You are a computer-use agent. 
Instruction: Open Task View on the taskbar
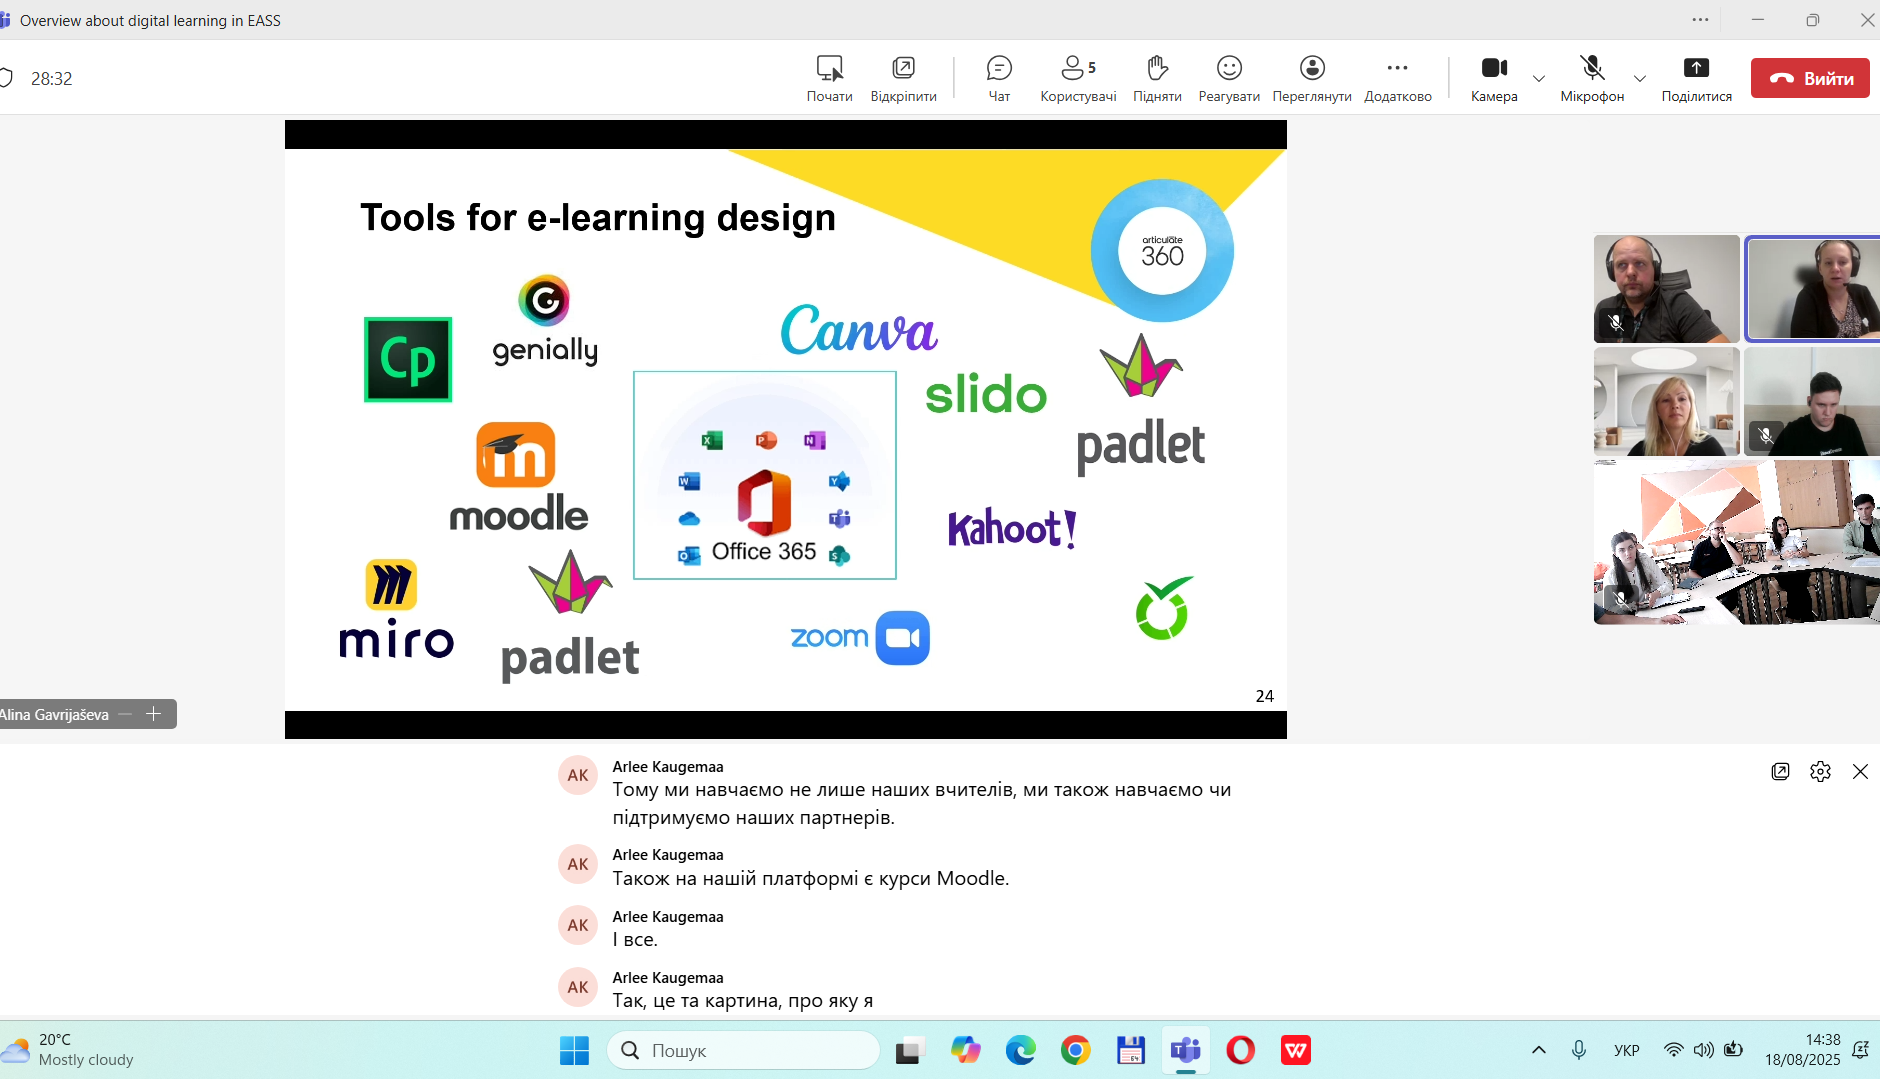[909, 1050]
